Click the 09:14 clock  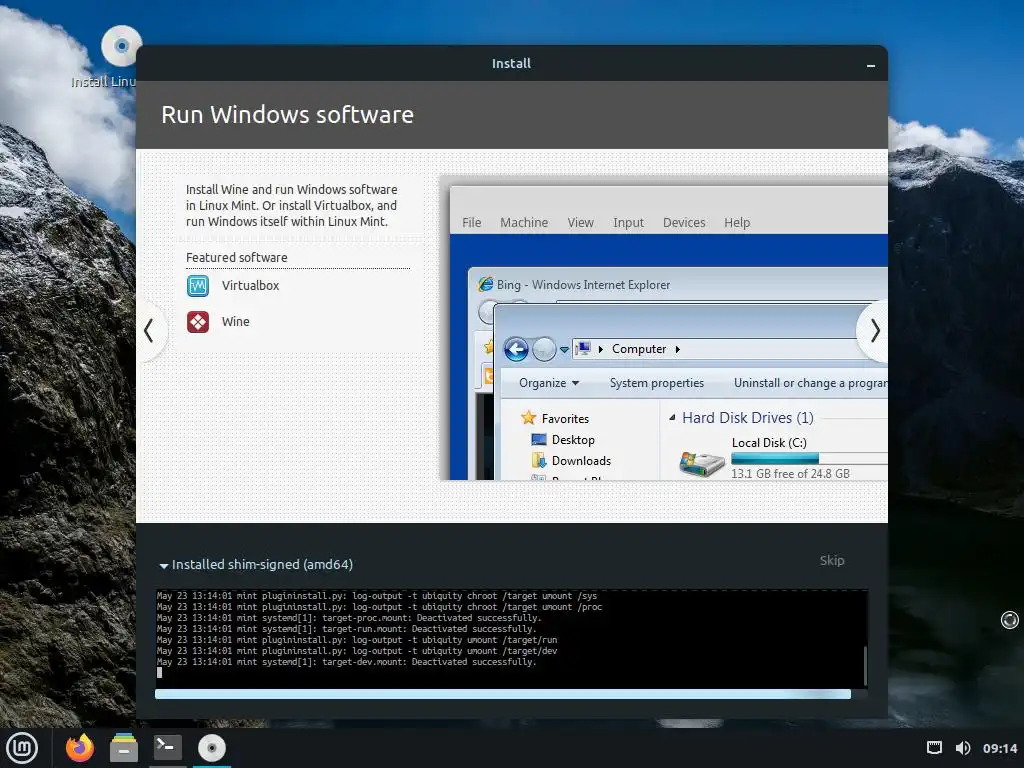[x=1000, y=748]
